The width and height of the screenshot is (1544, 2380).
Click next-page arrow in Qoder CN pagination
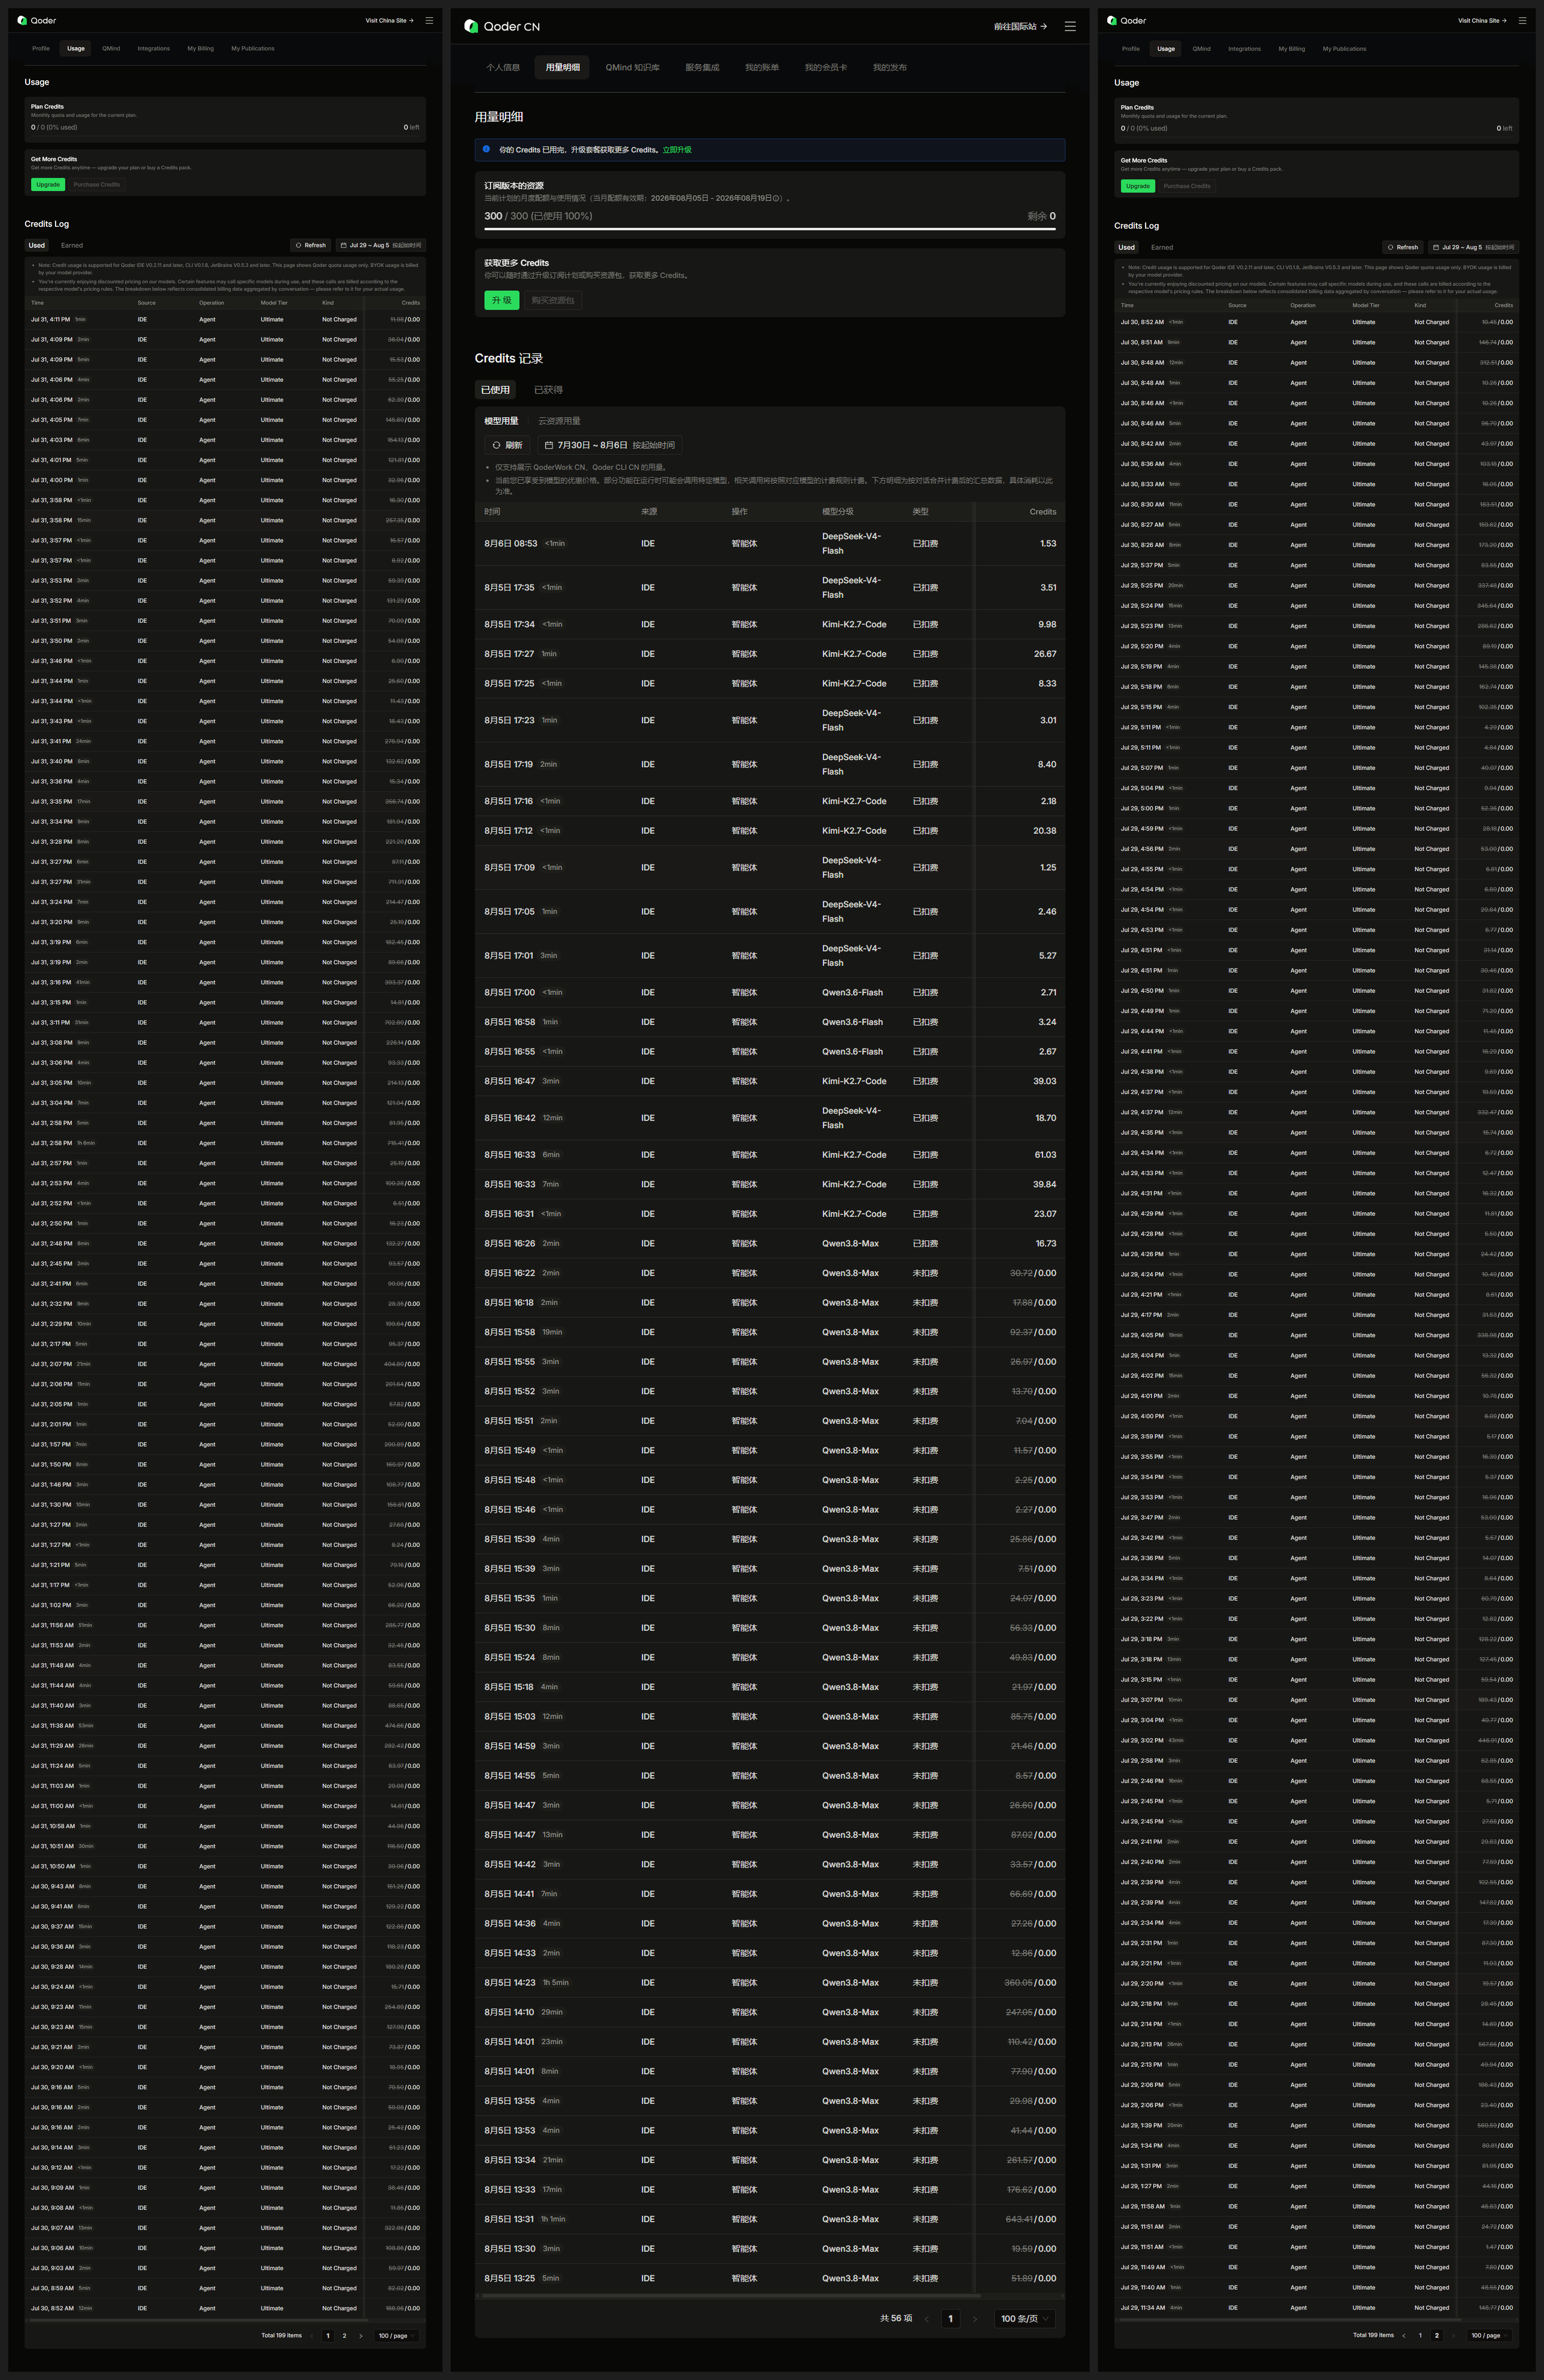pos(975,2318)
